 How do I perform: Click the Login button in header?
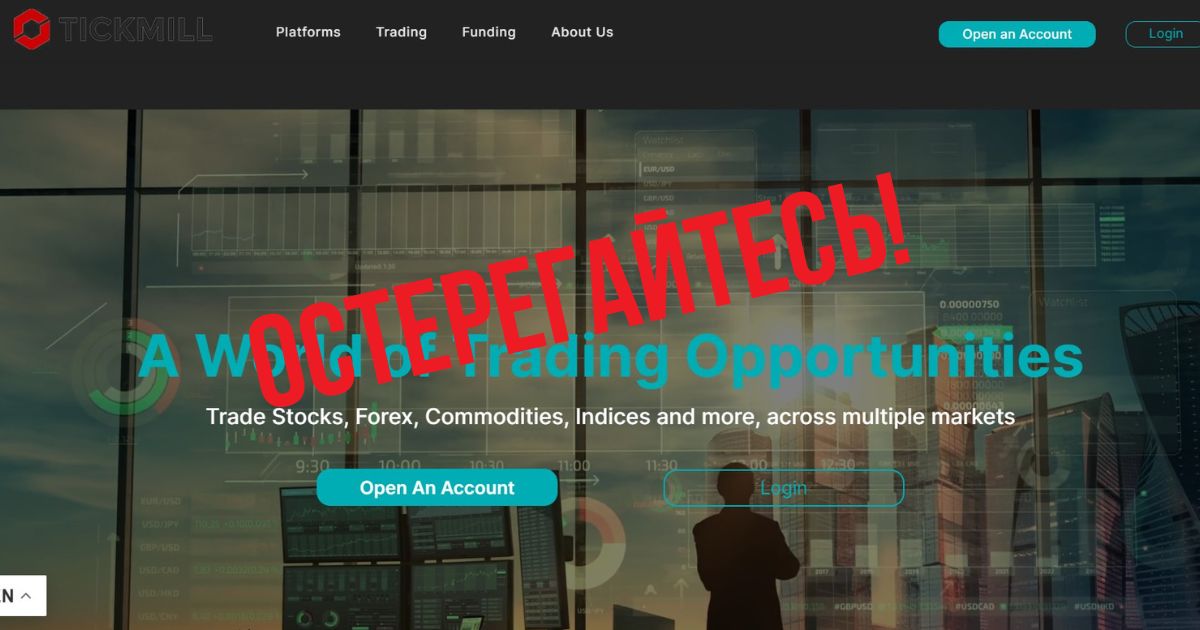[1164, 34]
